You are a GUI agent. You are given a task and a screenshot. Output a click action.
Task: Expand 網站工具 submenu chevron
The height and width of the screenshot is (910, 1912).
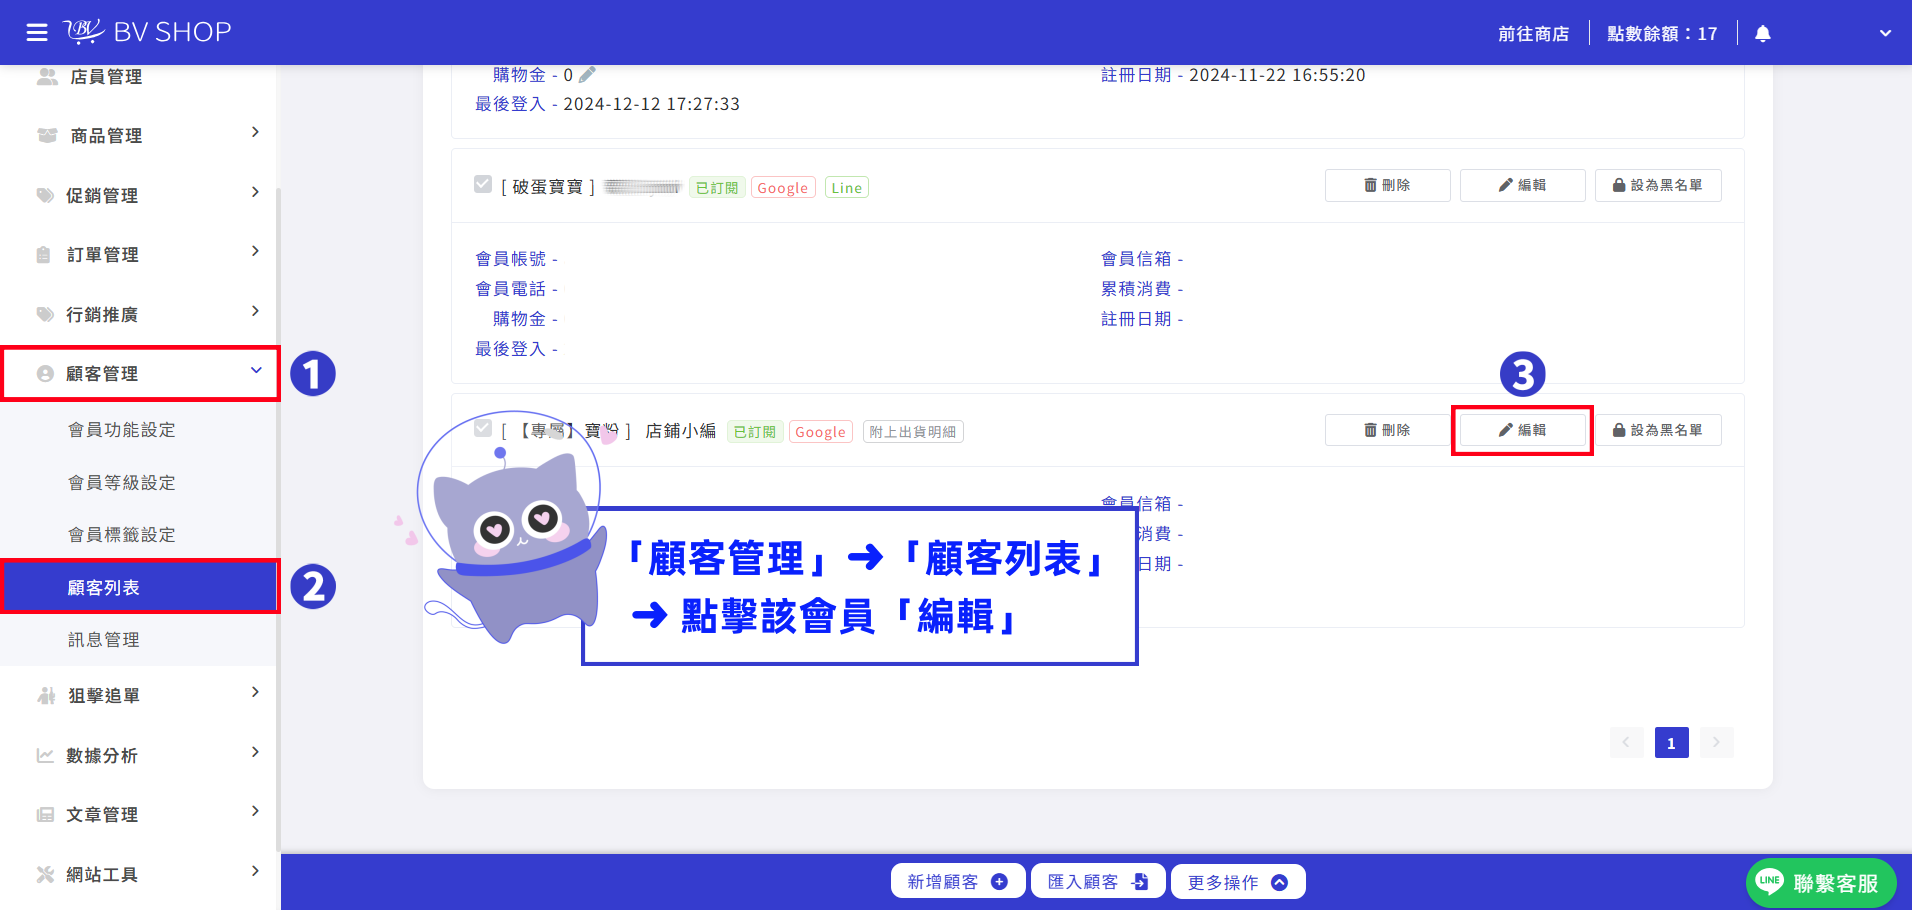255,872
